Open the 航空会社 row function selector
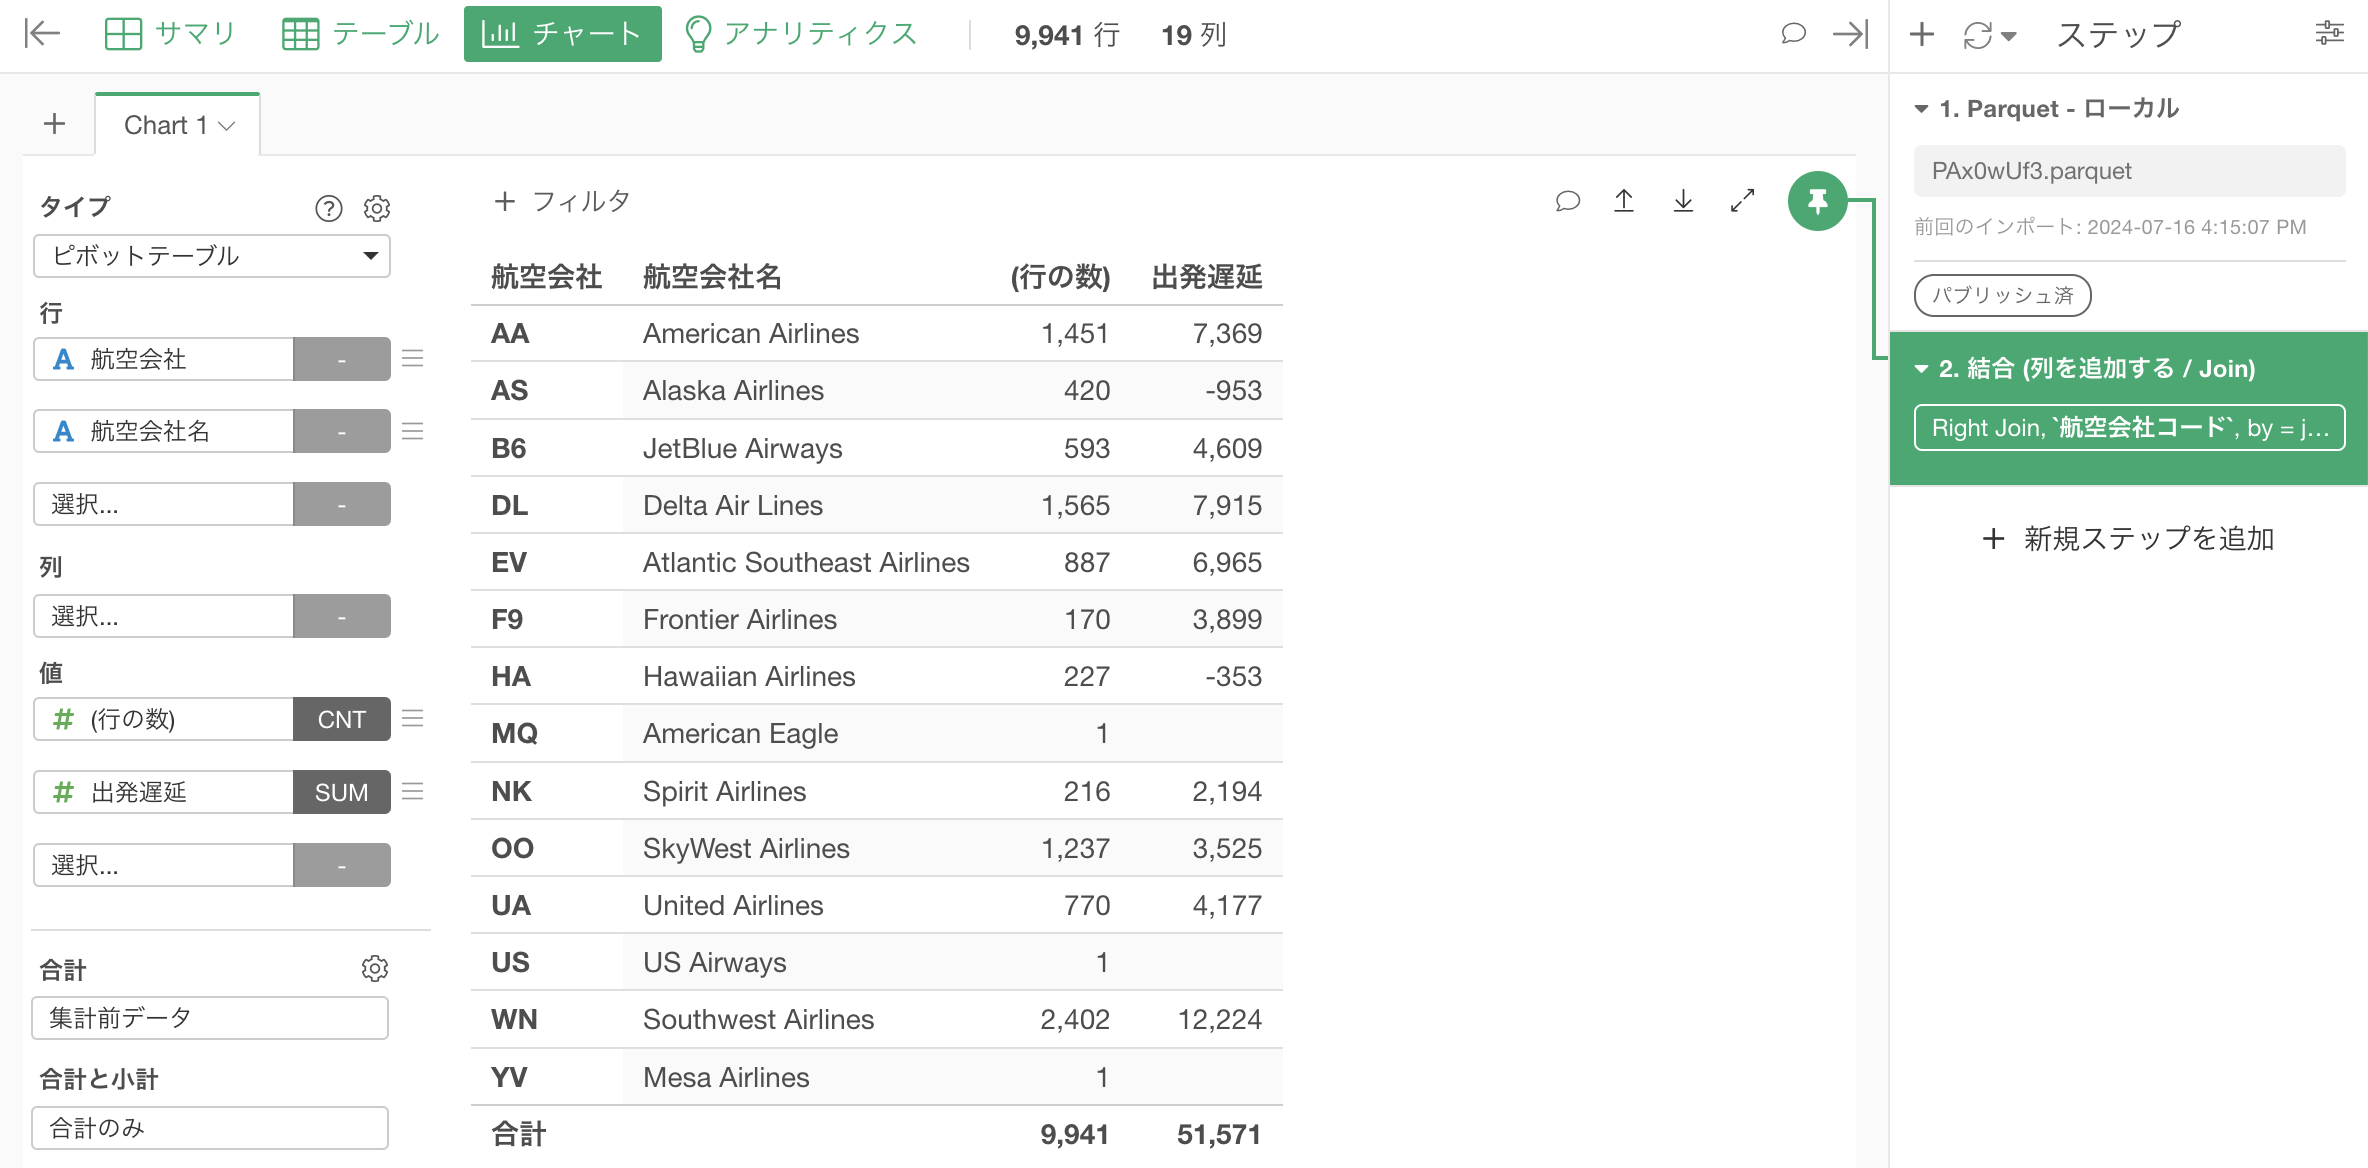This screenshot has height=1168, width=2368. coord(342,359)
